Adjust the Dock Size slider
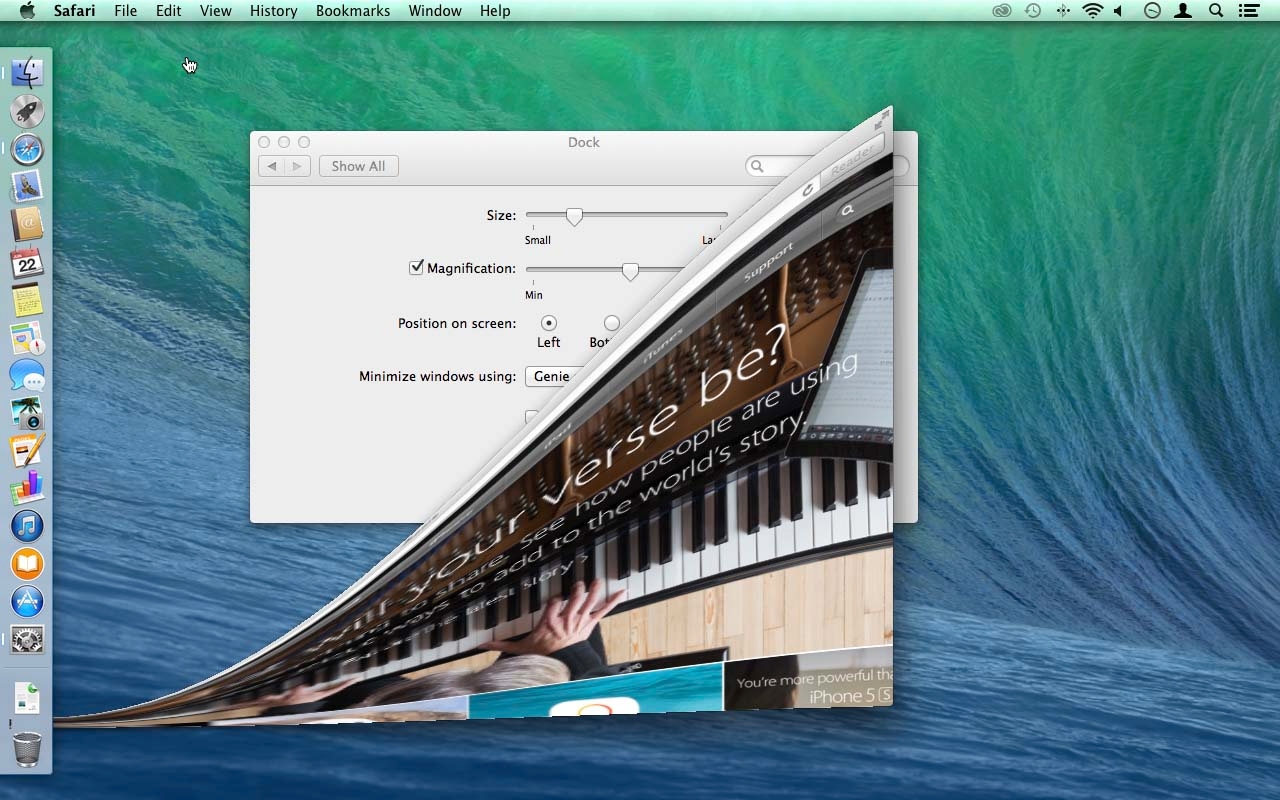 (573, 216)
